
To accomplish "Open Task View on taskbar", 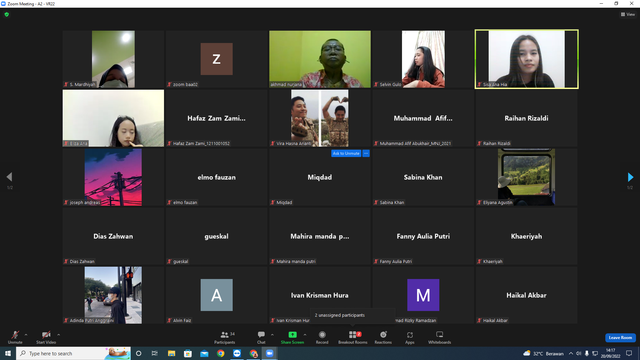I will pyautogui.click(x=155, y=353).
